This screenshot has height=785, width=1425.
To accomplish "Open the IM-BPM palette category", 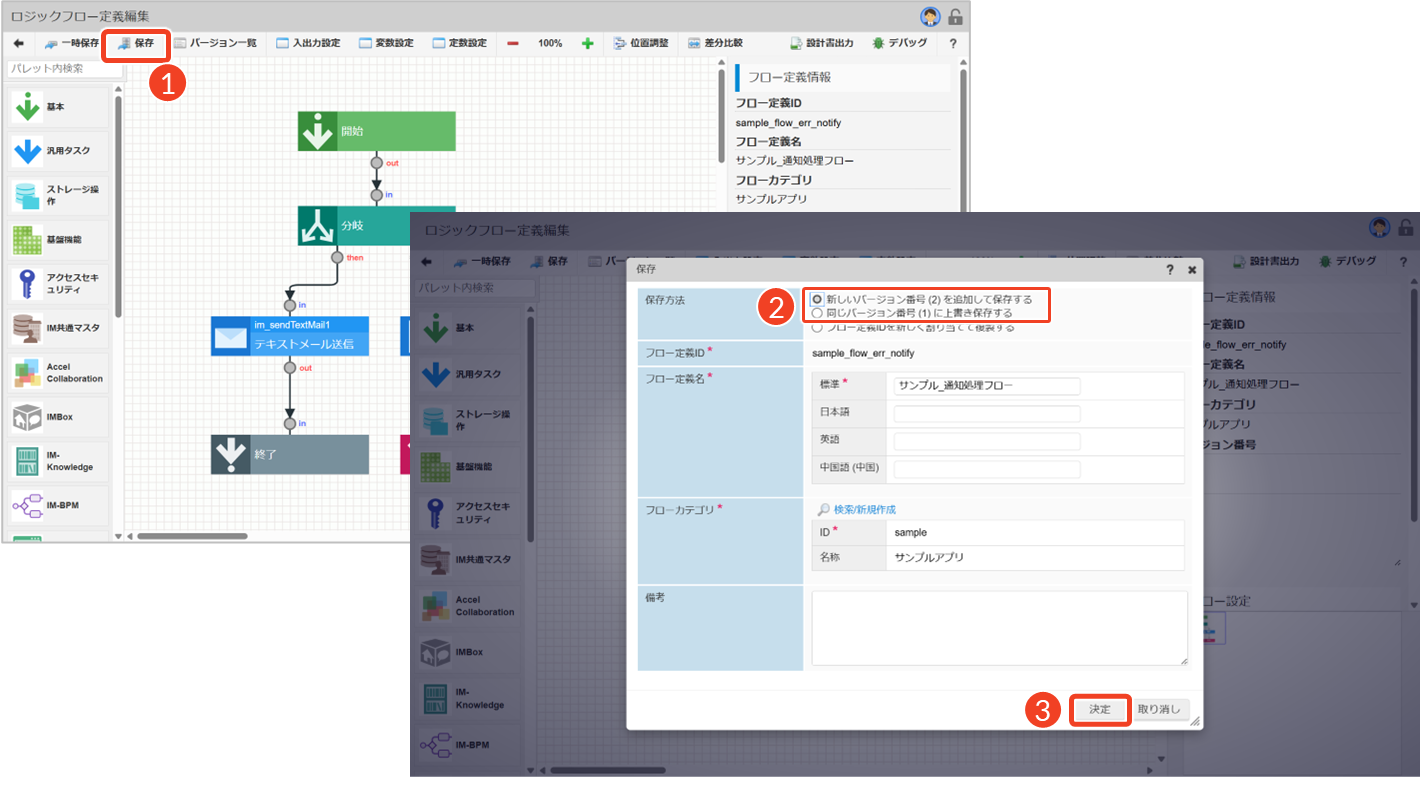I will pyautogui.click(x=27, y=506).
